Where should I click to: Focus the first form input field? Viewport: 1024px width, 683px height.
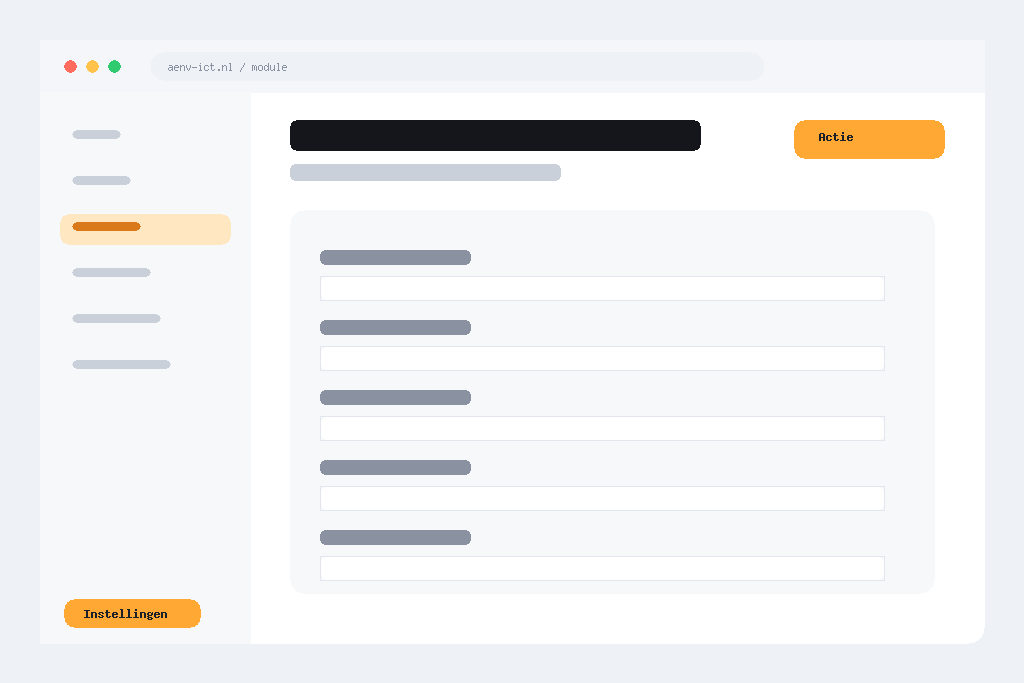point(602,289)
